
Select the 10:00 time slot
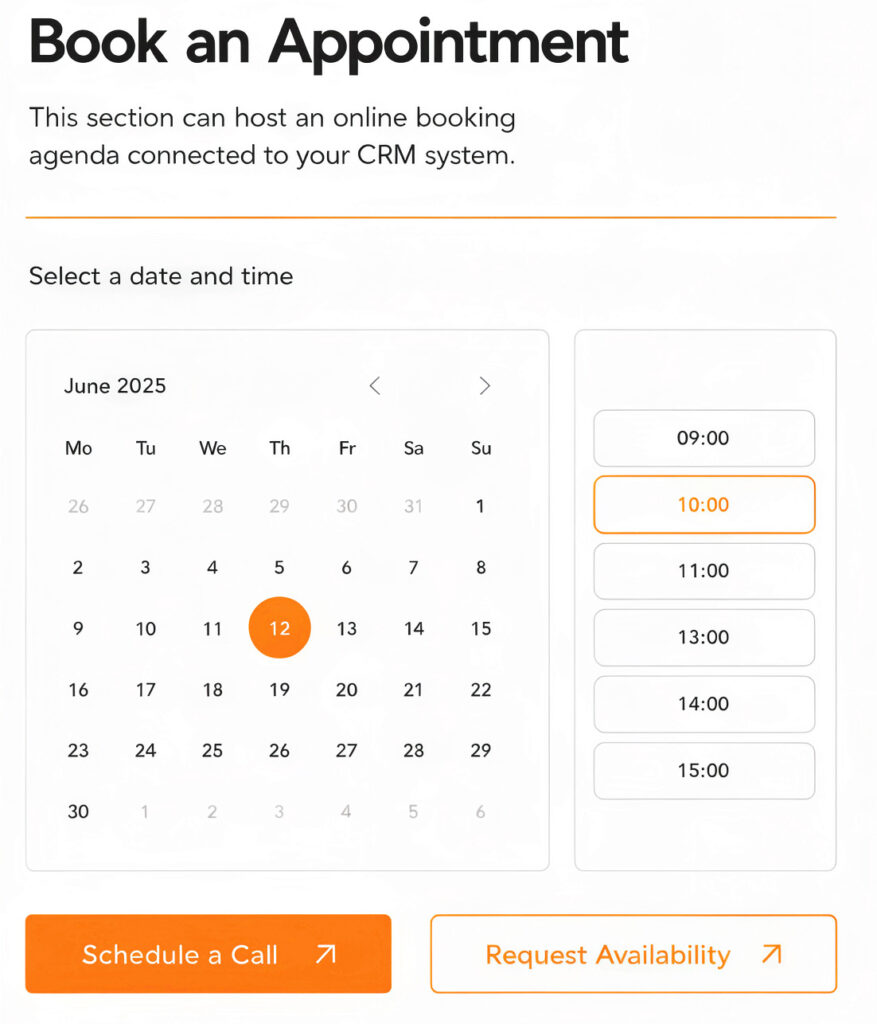click(704, 505)
